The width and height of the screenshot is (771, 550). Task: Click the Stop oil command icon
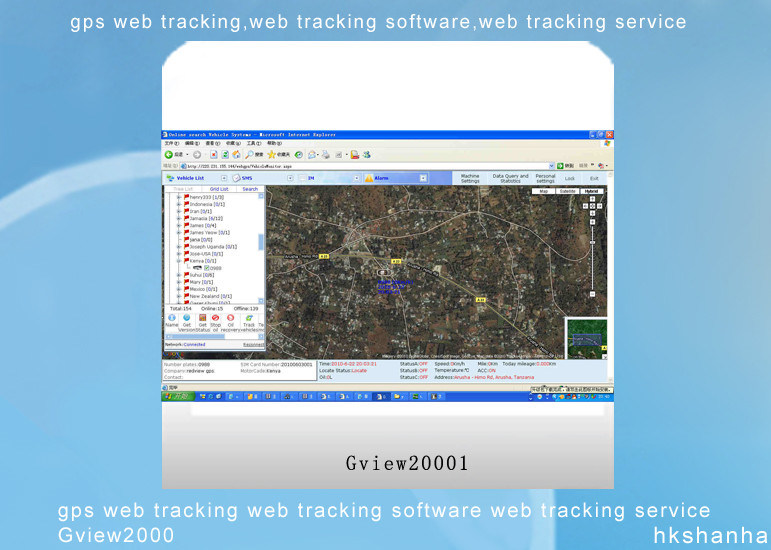pos(216,318)
